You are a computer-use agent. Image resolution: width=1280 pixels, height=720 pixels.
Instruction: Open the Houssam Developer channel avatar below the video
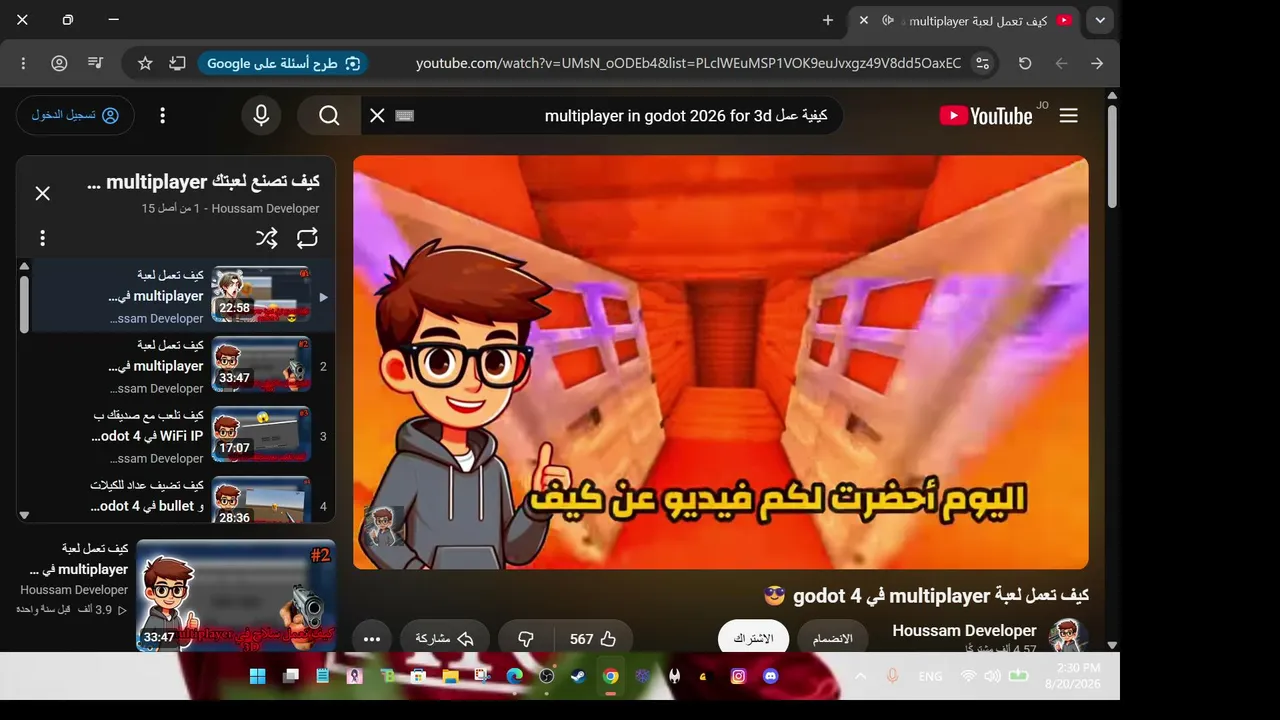(x=1068, y=637)
